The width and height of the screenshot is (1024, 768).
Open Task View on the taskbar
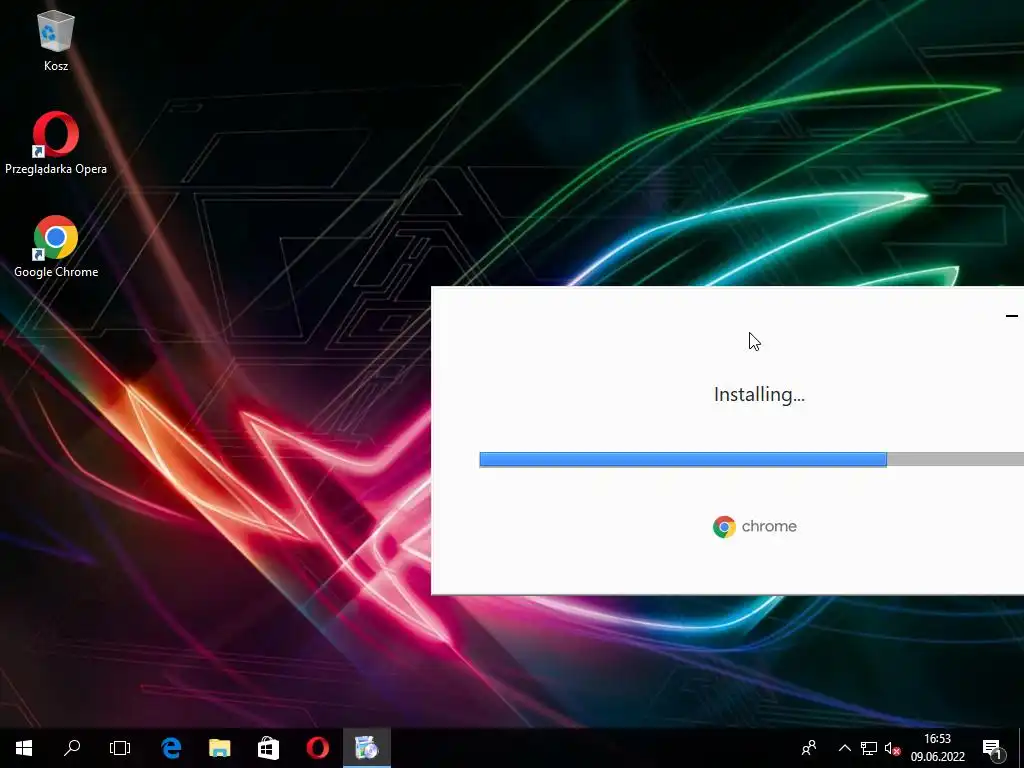click(x=120, y=748)
